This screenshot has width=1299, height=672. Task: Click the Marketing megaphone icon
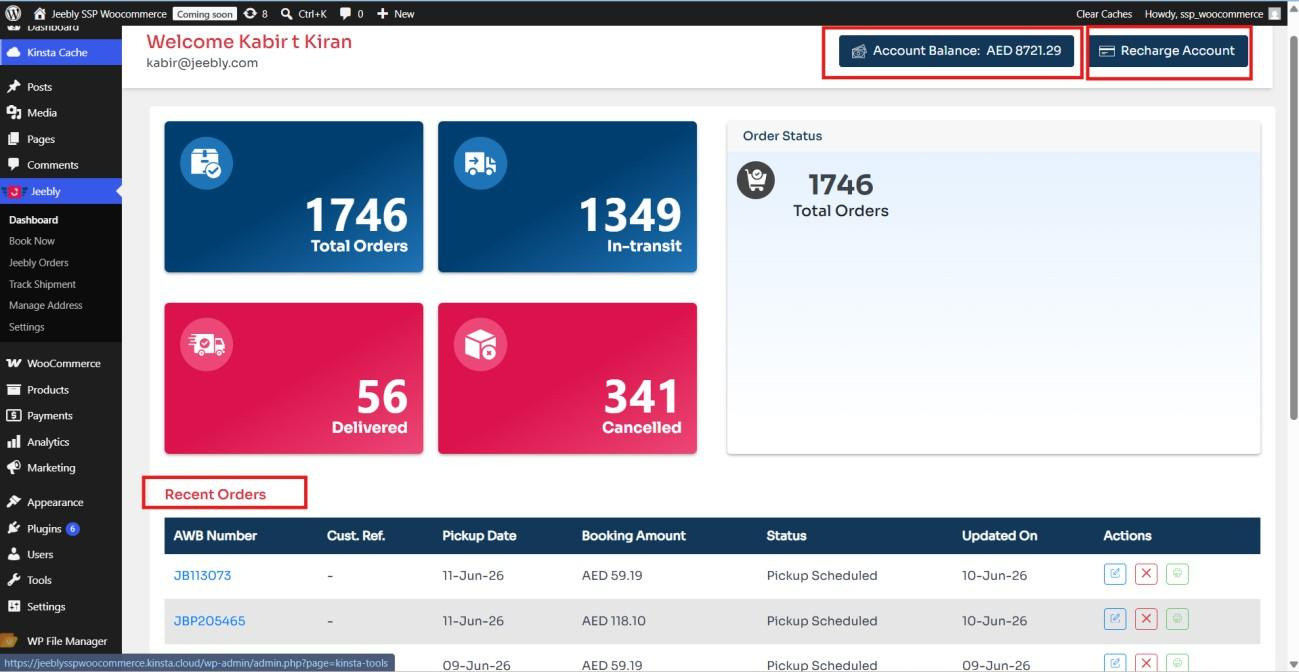tap(14, 468)
